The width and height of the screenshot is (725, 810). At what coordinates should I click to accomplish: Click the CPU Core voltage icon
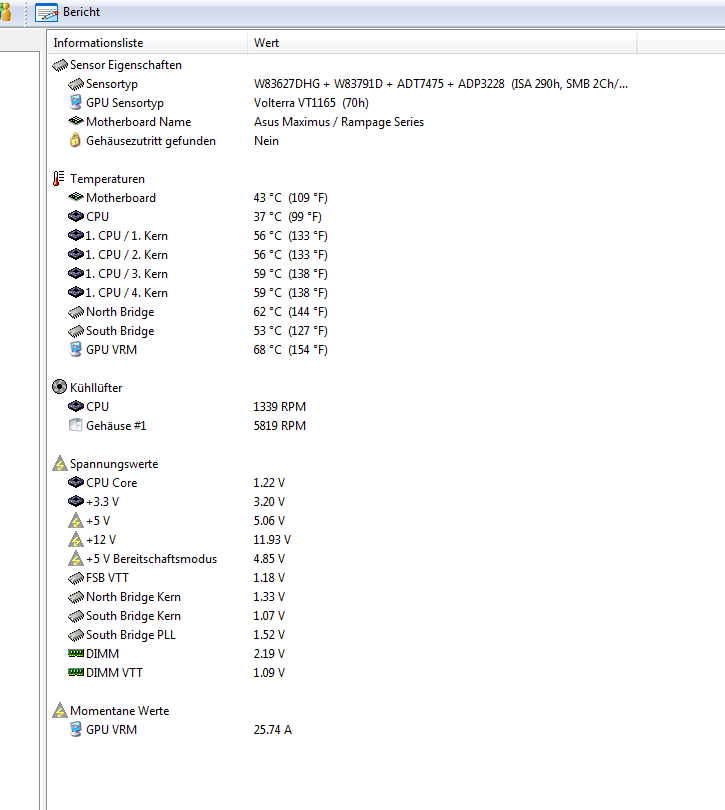(x=76, y=482)
